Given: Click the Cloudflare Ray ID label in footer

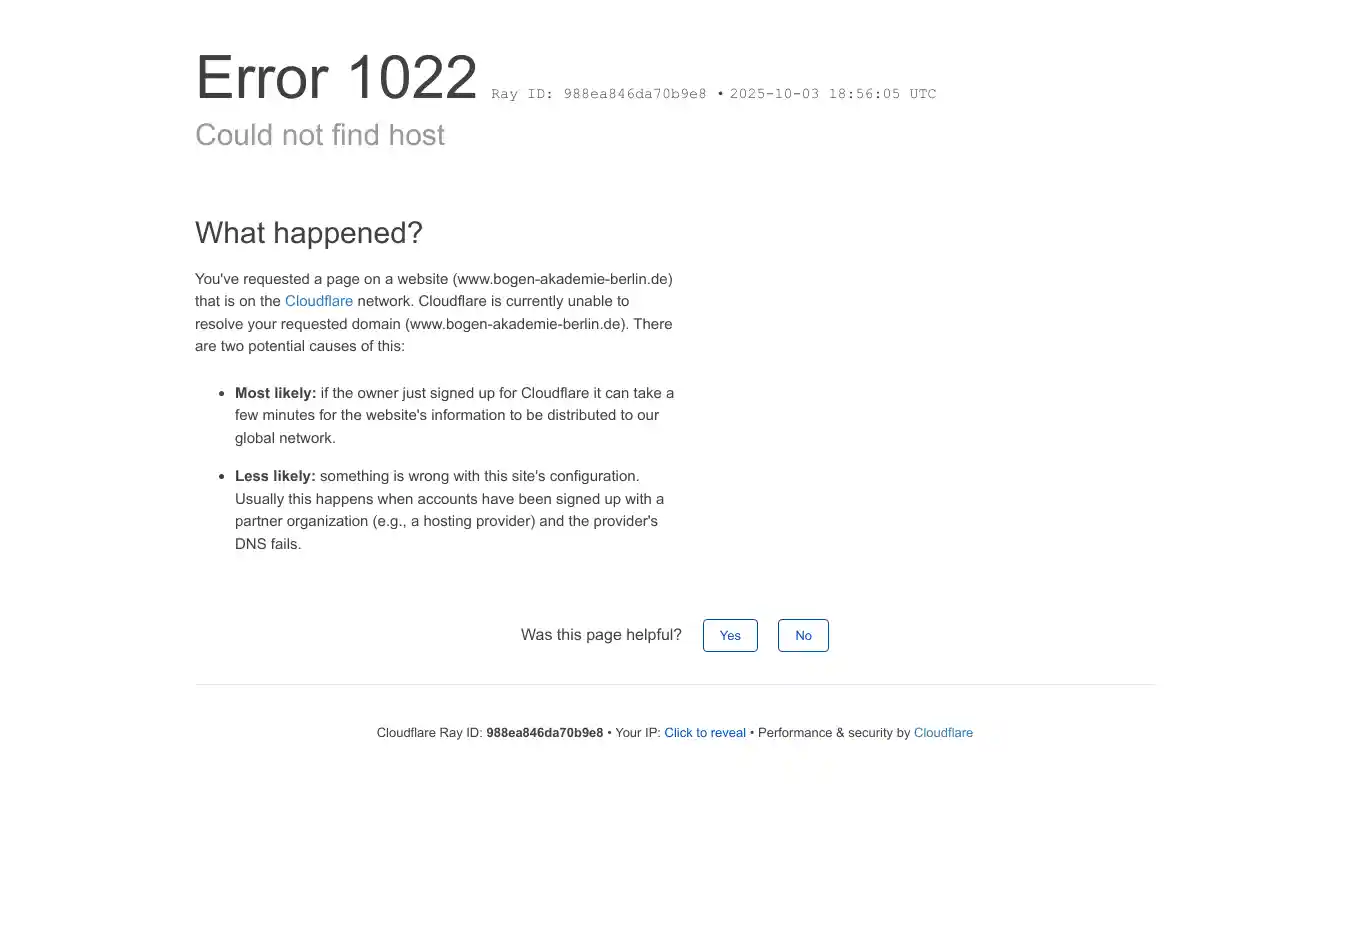Looking at the screenshot, I should click(429, 733).
